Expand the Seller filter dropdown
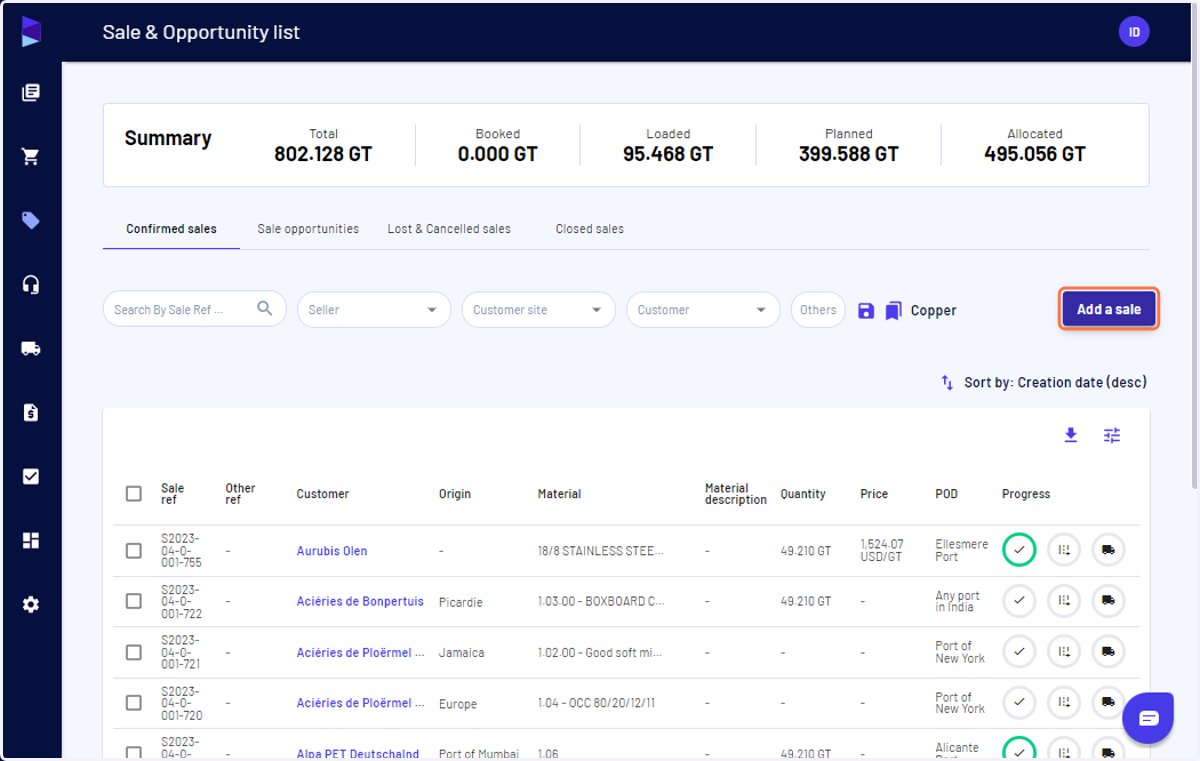 (374, 310)
